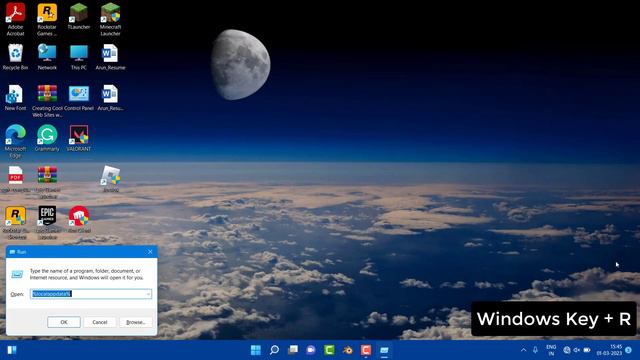Select the WinRAR archive beside the PDF file
Screen dimensions: 640x360
pyautogui.click(x=47, y=182)
